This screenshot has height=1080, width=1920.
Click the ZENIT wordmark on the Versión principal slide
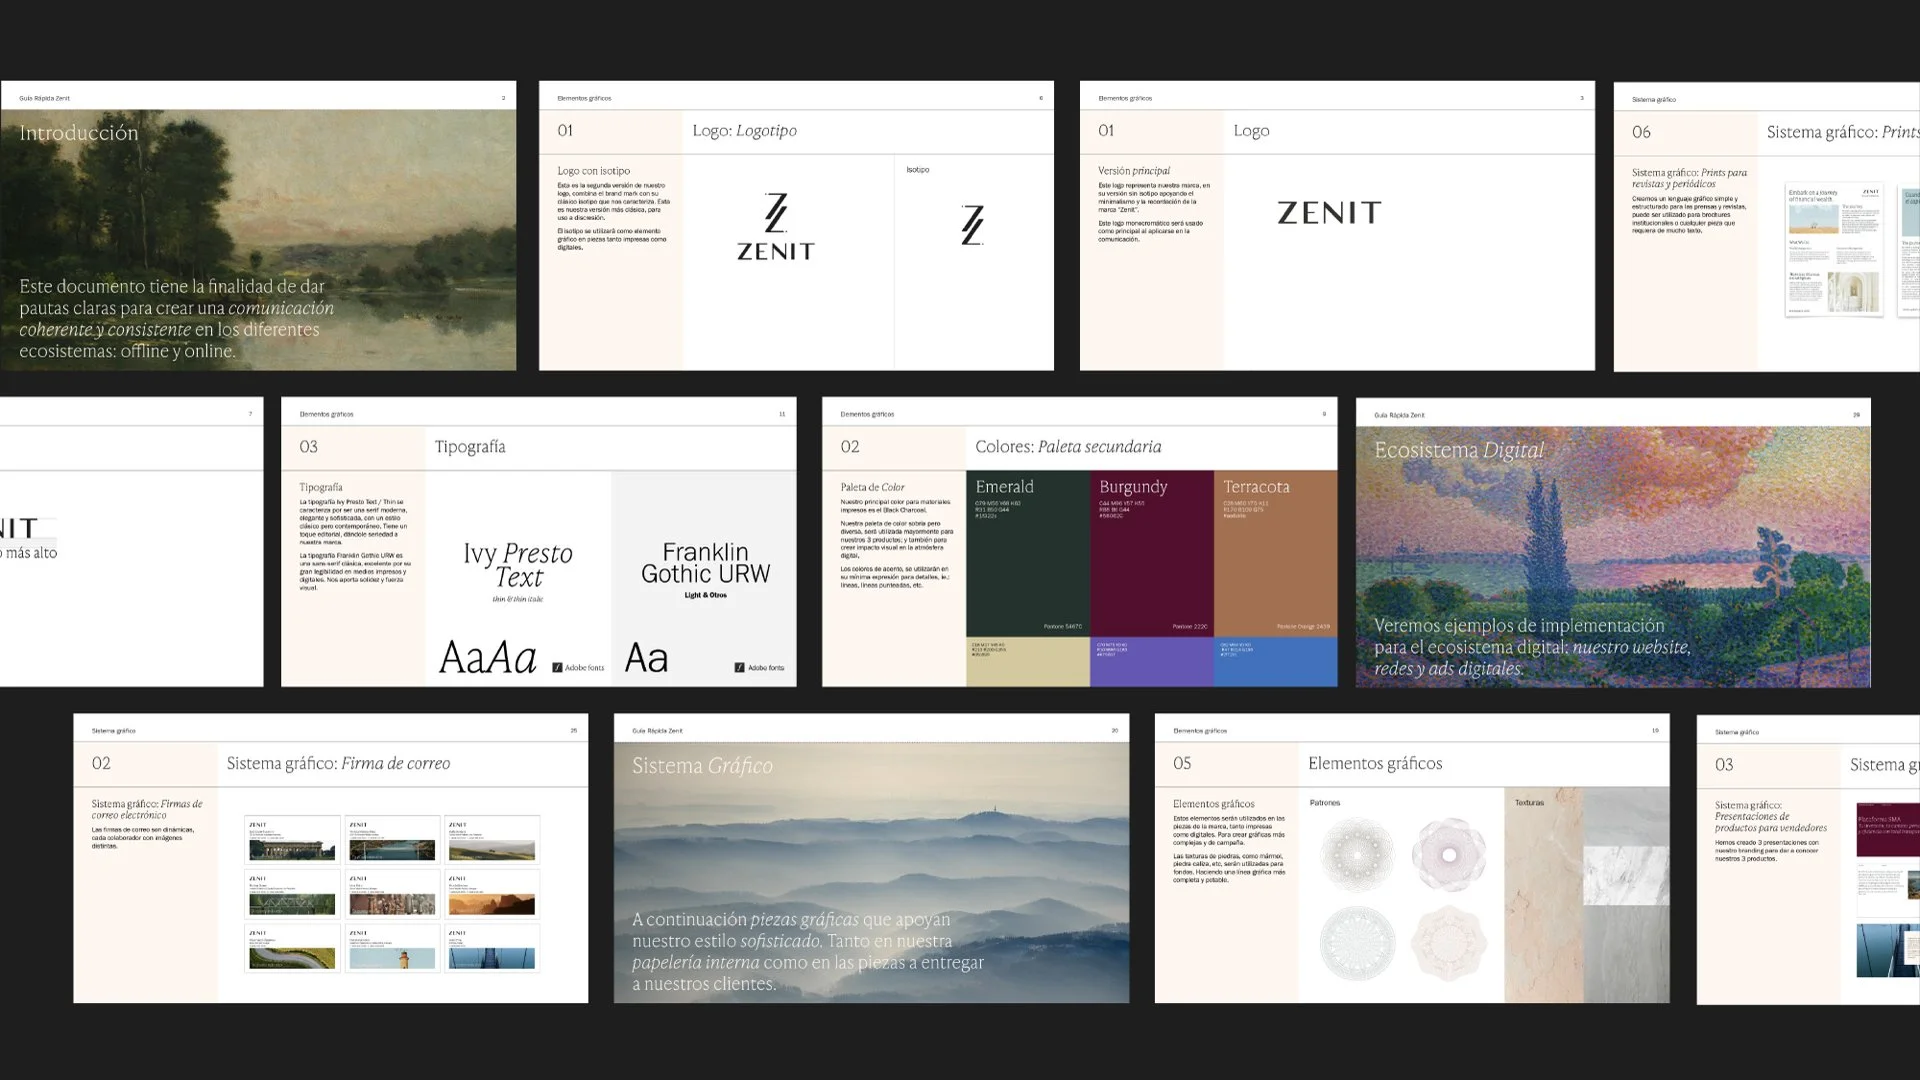point(1329,212)
